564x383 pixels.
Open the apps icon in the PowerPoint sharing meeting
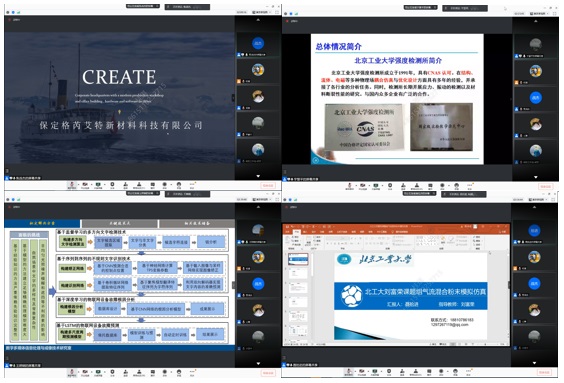pyautogui.click(x=455, y=371)
